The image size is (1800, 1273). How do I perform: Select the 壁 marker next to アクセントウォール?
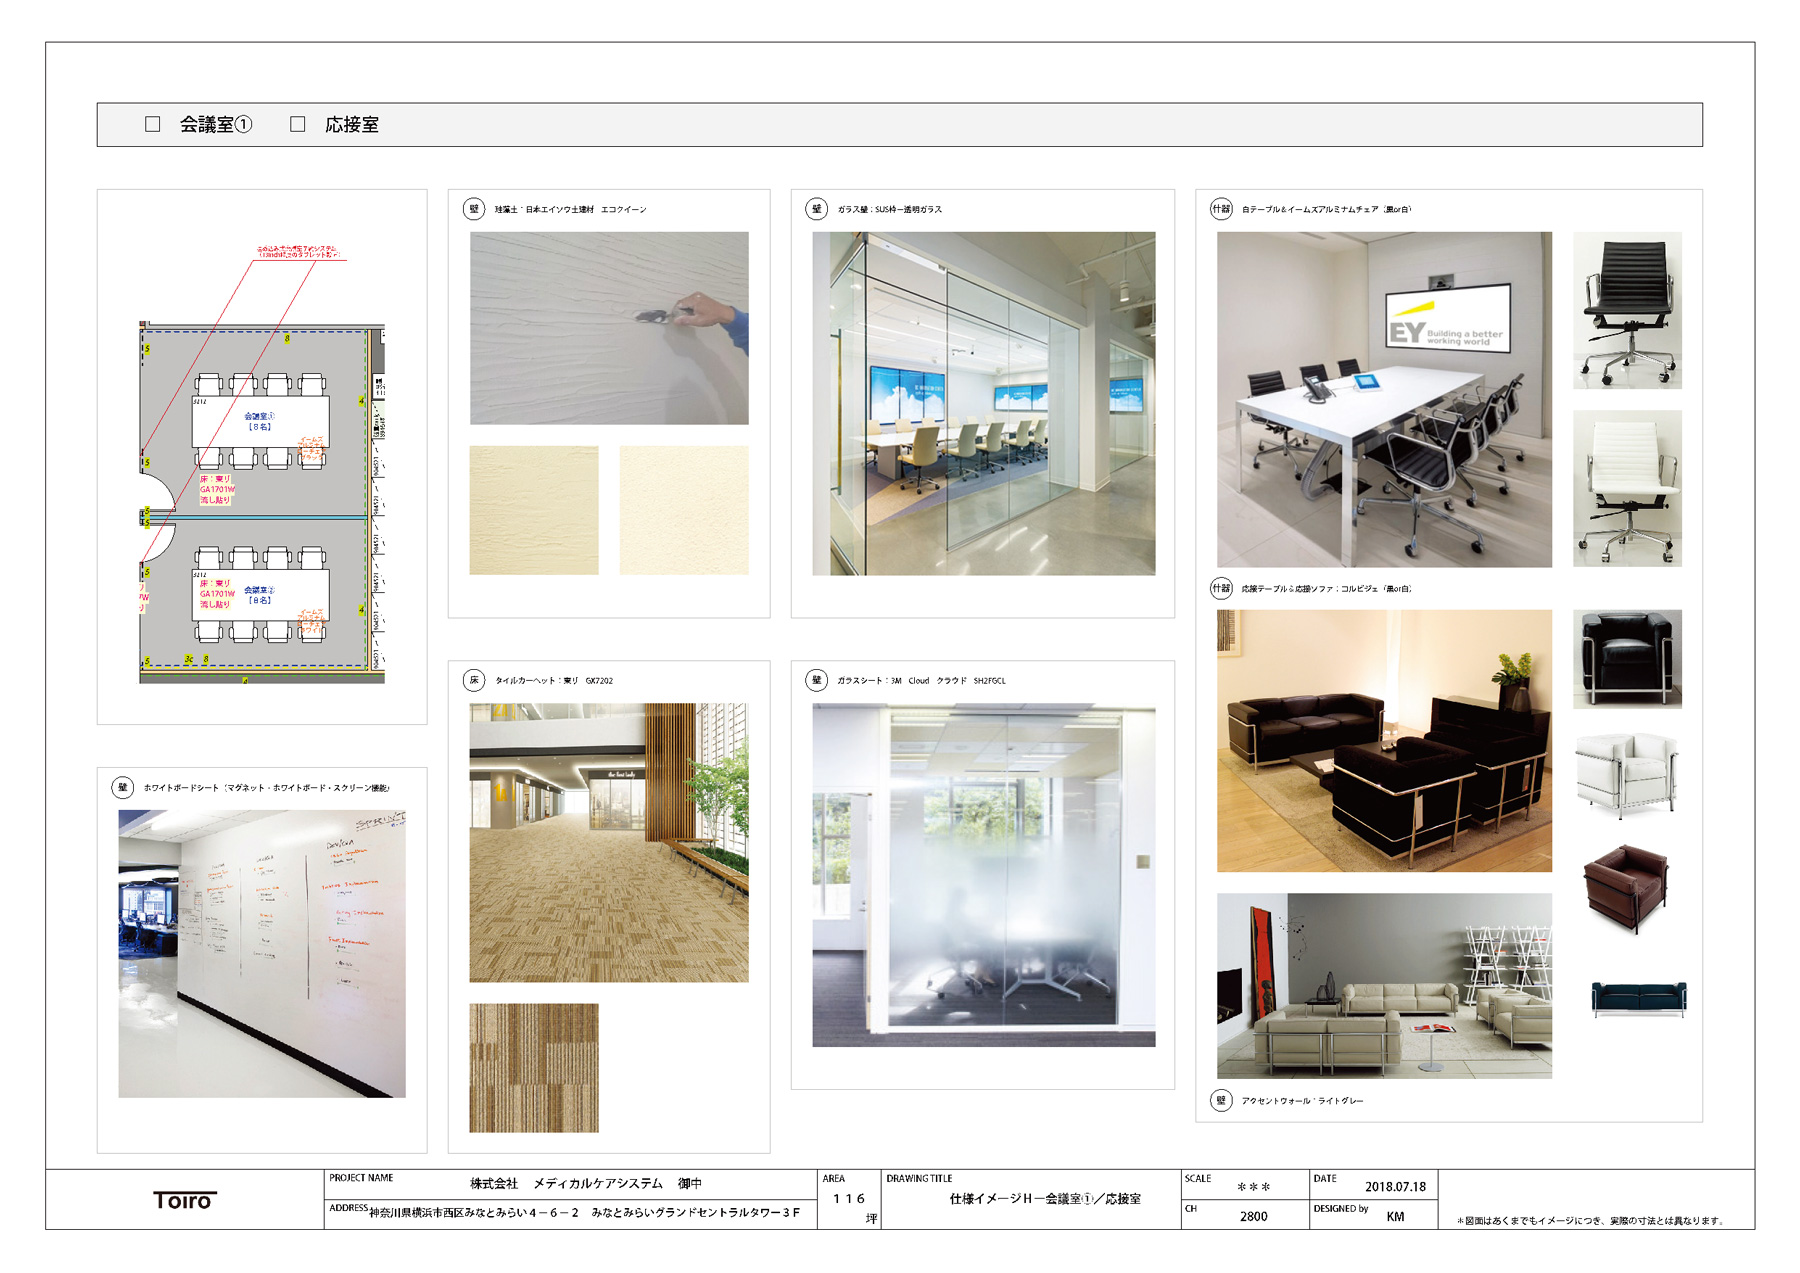[x=1221, y=1100]
